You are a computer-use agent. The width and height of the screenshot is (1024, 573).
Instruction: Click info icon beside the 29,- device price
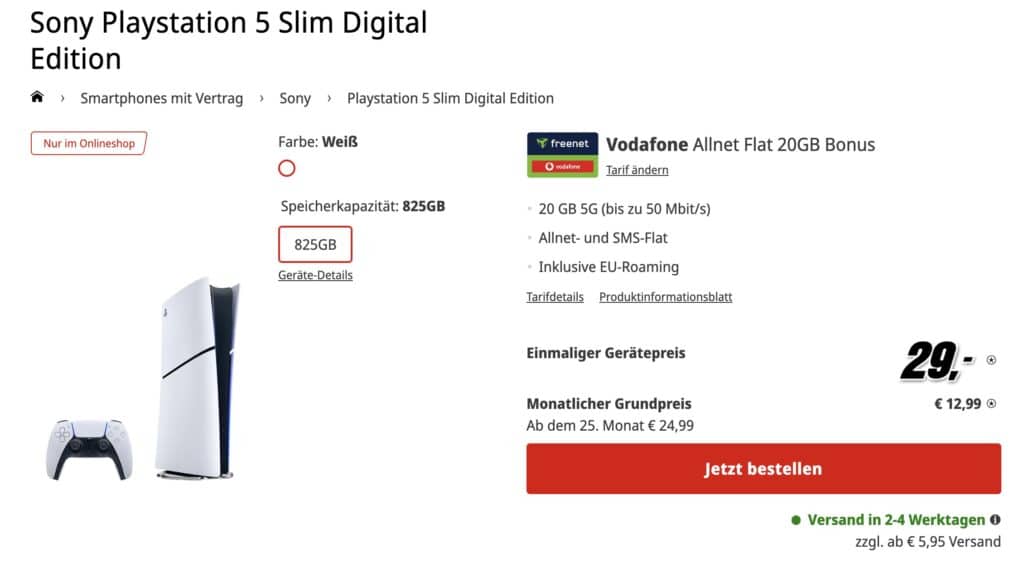(991, 360)
